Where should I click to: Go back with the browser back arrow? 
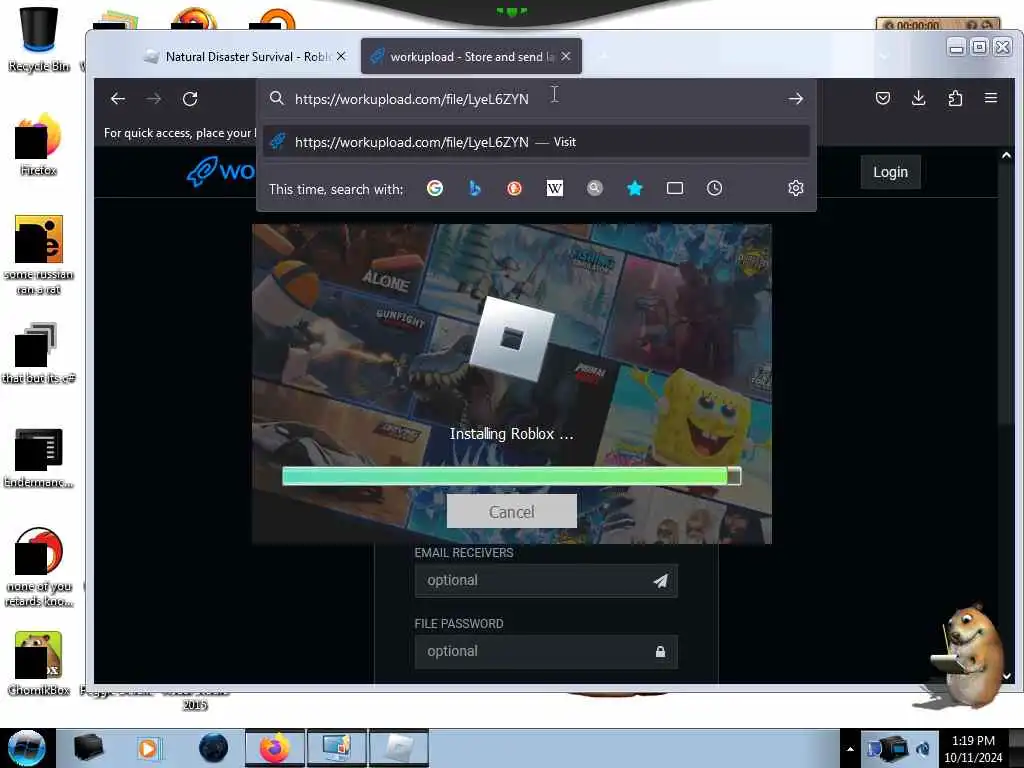click(x=118, y=99)
